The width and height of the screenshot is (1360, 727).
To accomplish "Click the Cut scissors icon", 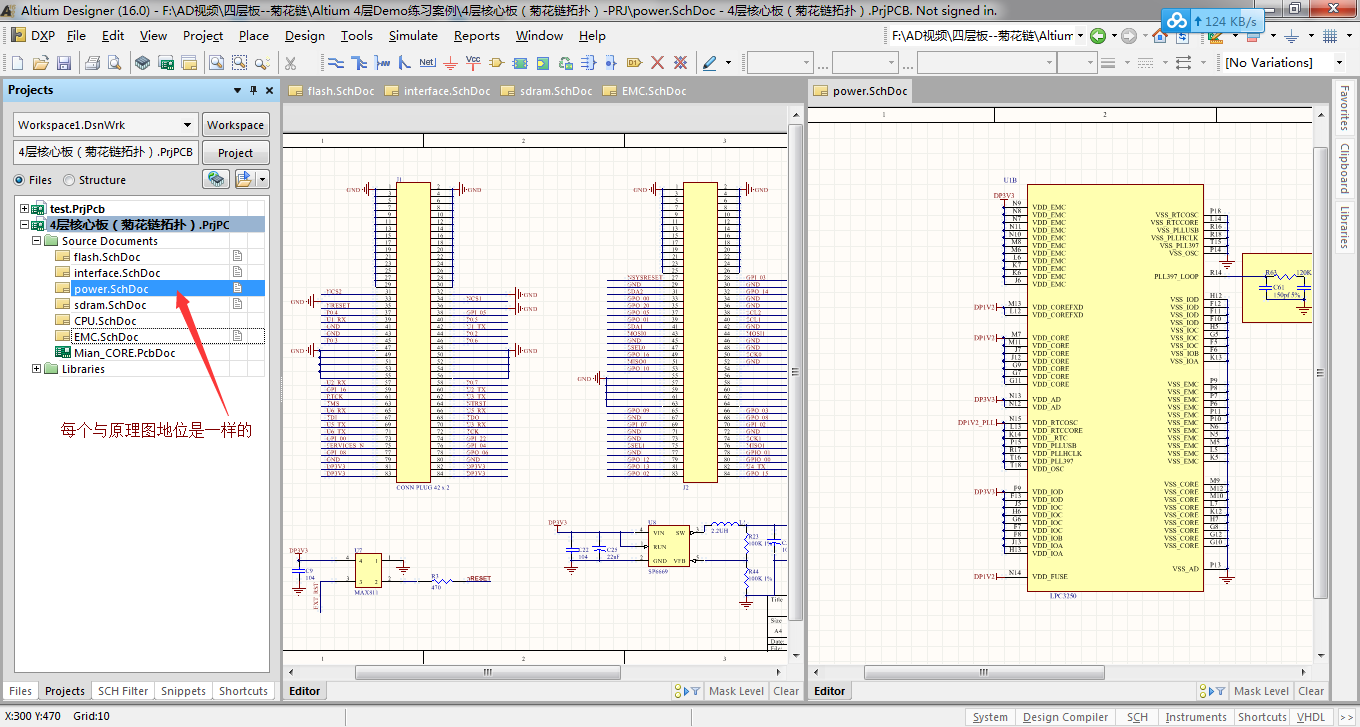I will (x=290, y=63).
